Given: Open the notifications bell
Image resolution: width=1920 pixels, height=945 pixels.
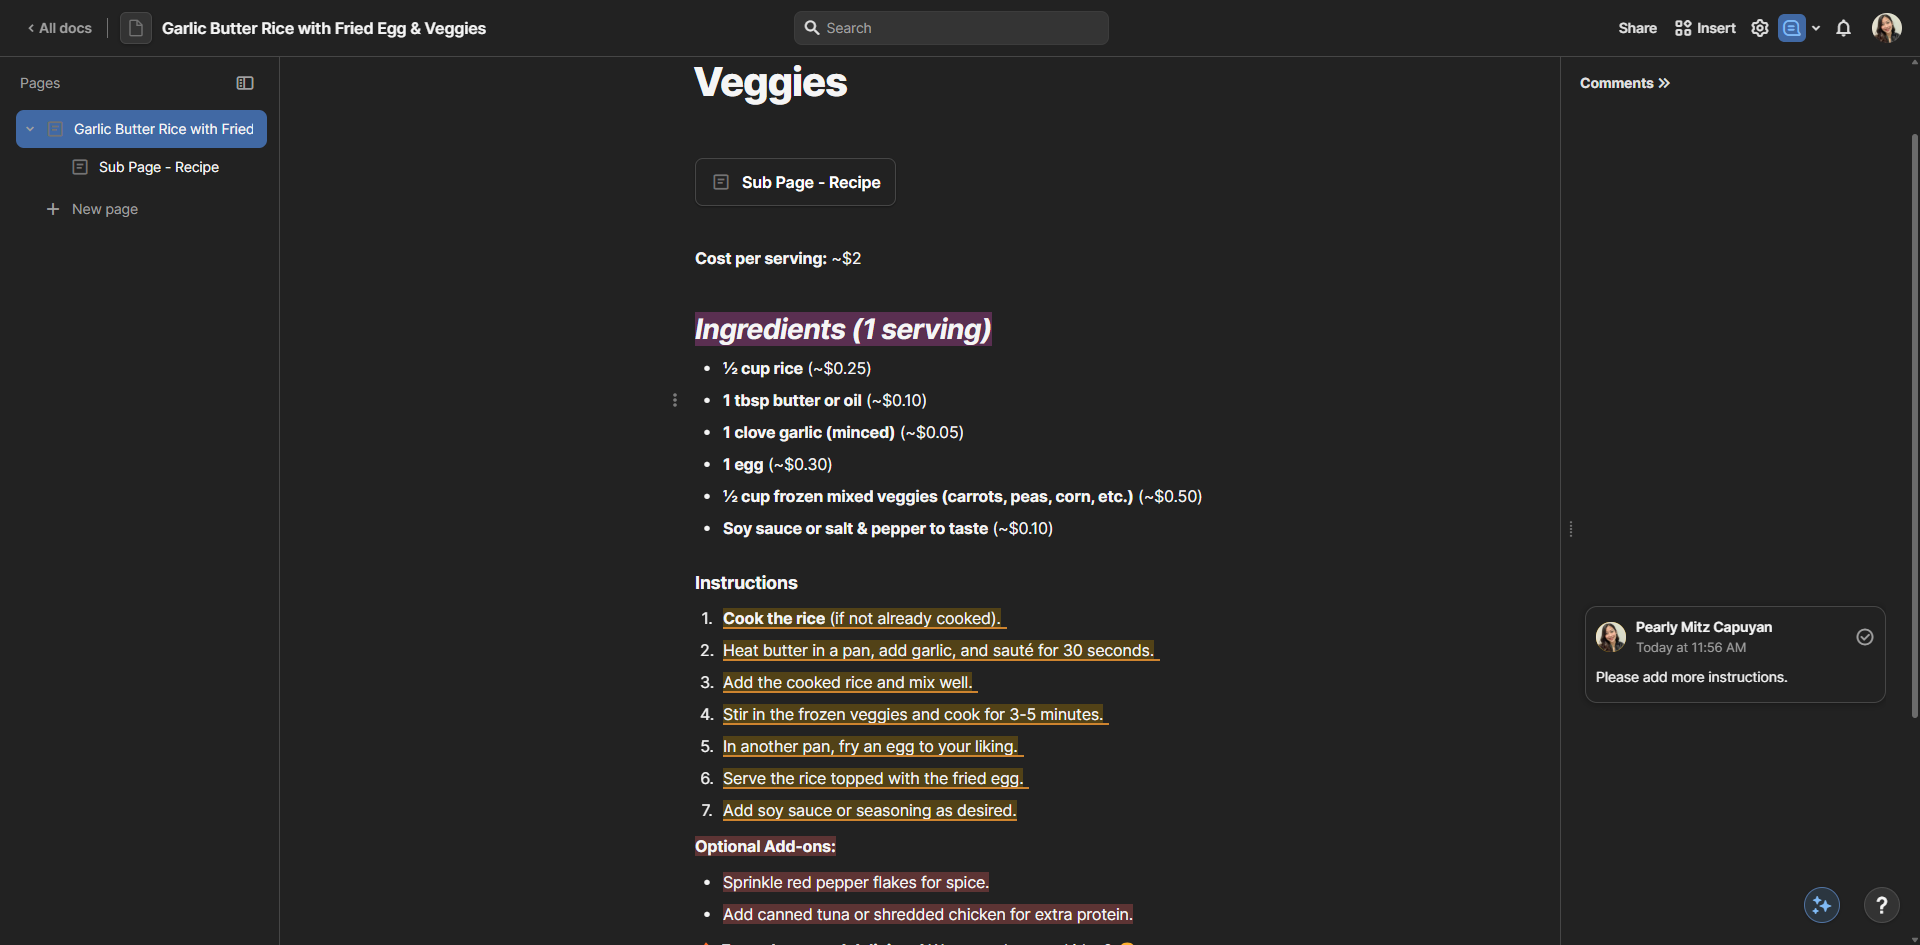Looking at the screenshot, I should (x=1843, y=28).
